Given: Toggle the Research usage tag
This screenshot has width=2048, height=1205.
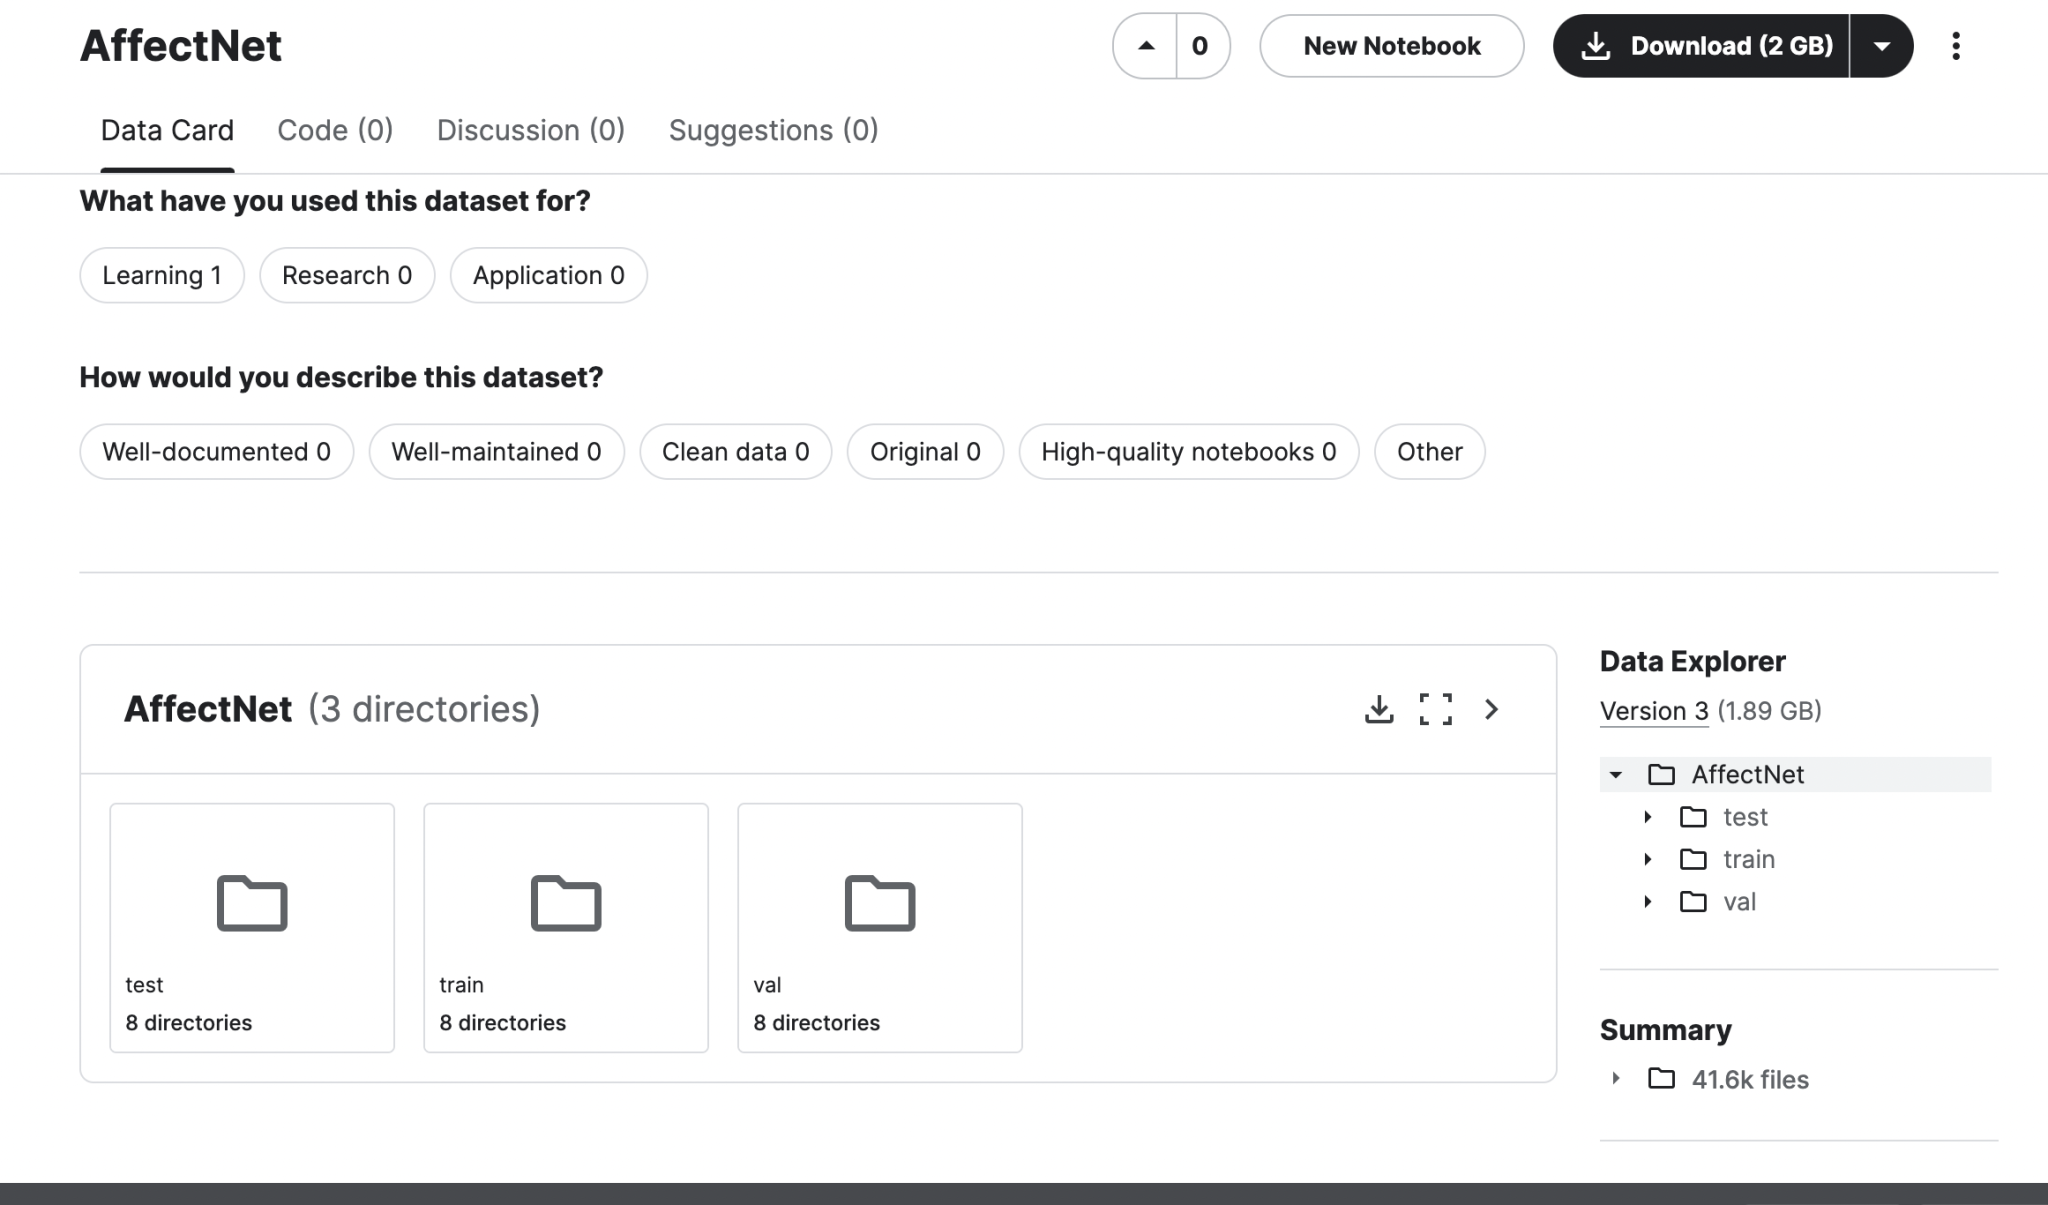Looking at the screenshot, I should (x=347, y=275).
